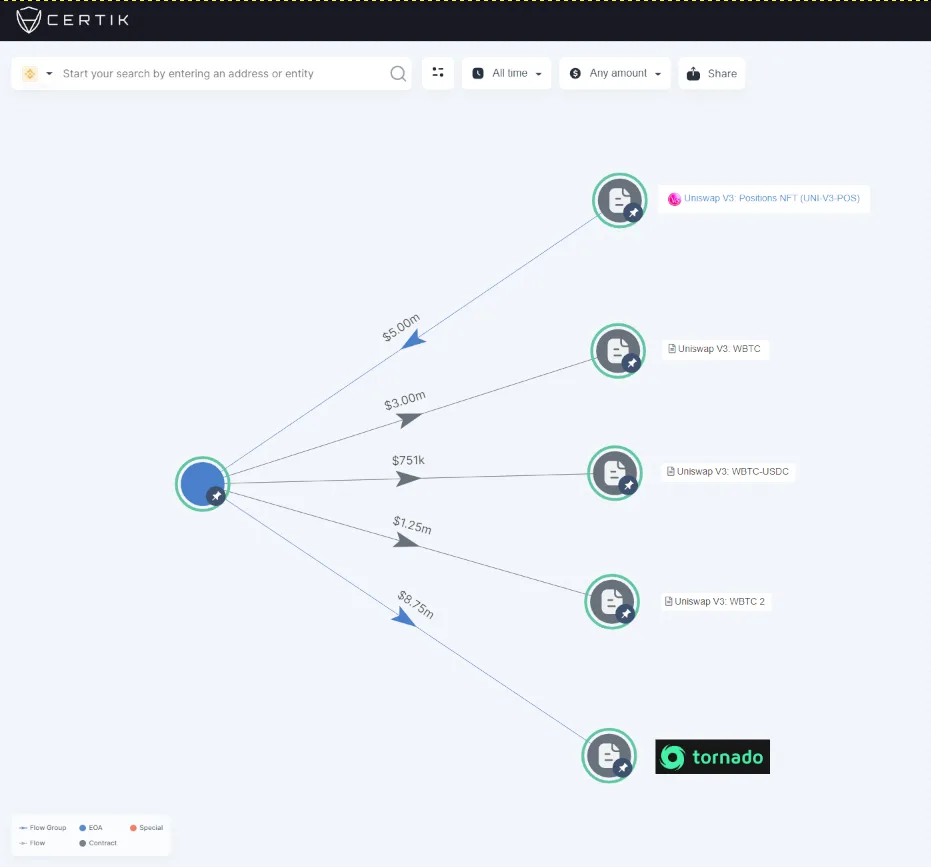The width and height of the screenshot is (931, 867).
Task: Click the $3.00m flow arrow
Action: click(409, 420)
